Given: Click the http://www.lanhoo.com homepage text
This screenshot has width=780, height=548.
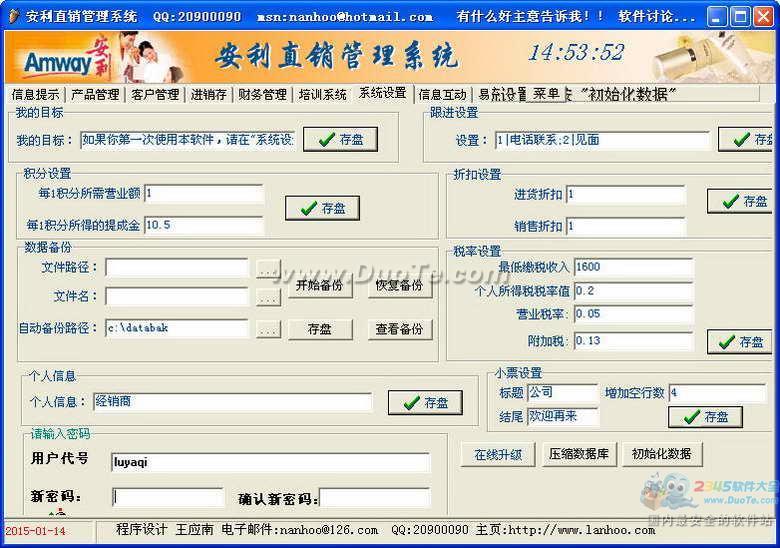Looking at the screenshot, I should click(582, 530).
